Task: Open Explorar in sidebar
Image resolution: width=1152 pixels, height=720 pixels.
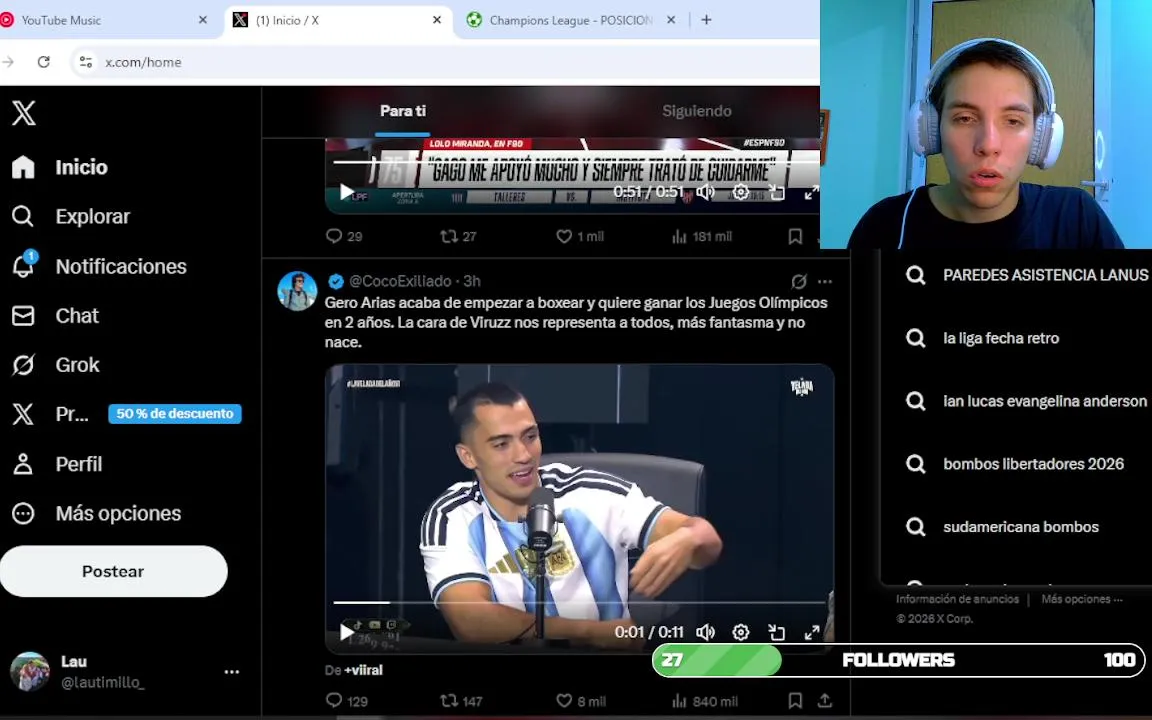Action: click(71, 217)
